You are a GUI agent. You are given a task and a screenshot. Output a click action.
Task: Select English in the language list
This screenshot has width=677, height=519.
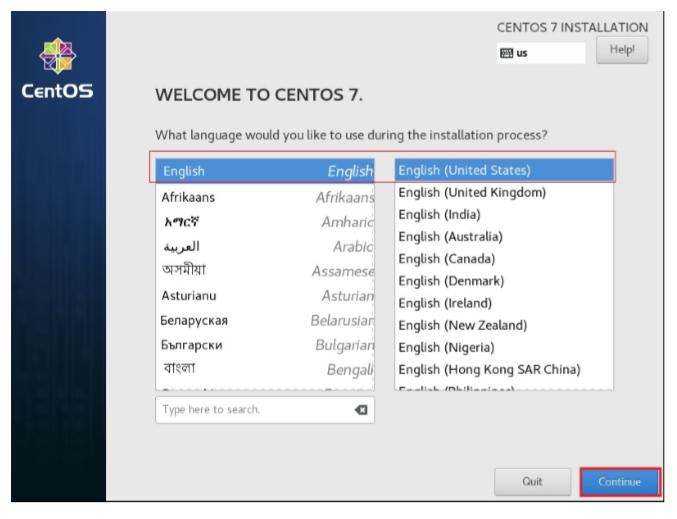coord(265,171)
